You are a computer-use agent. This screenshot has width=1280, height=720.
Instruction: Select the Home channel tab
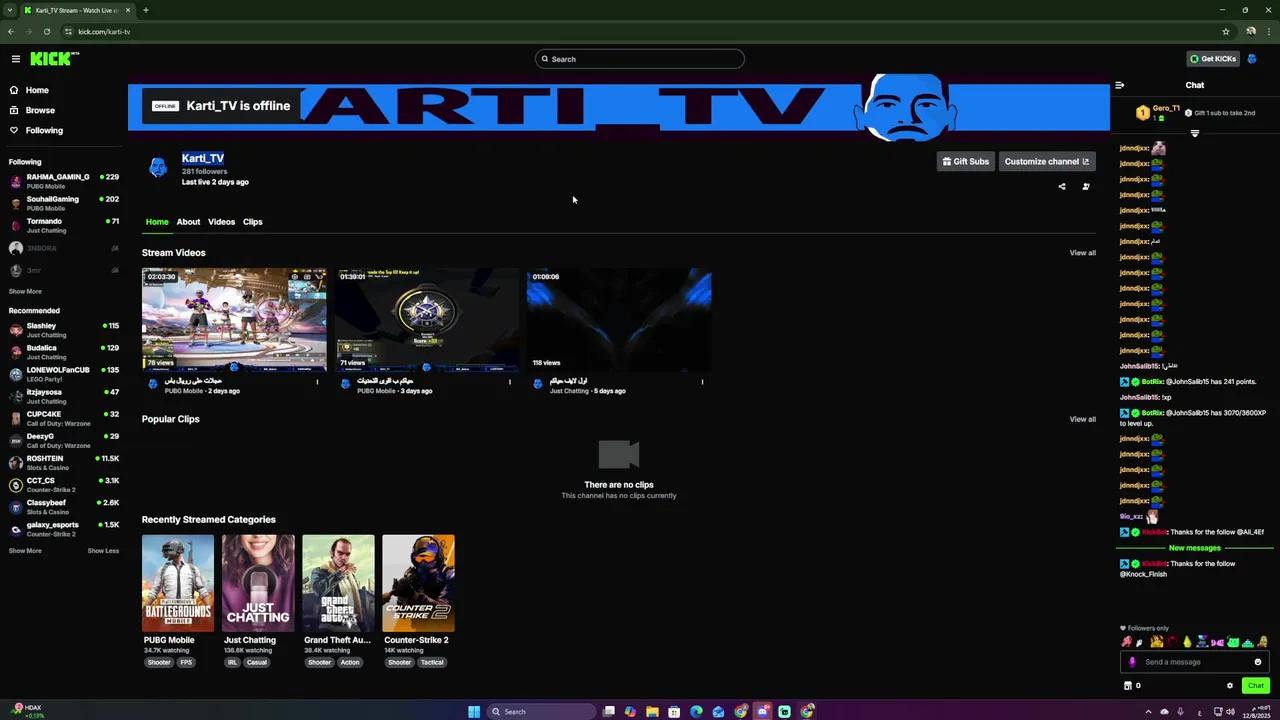157,222
